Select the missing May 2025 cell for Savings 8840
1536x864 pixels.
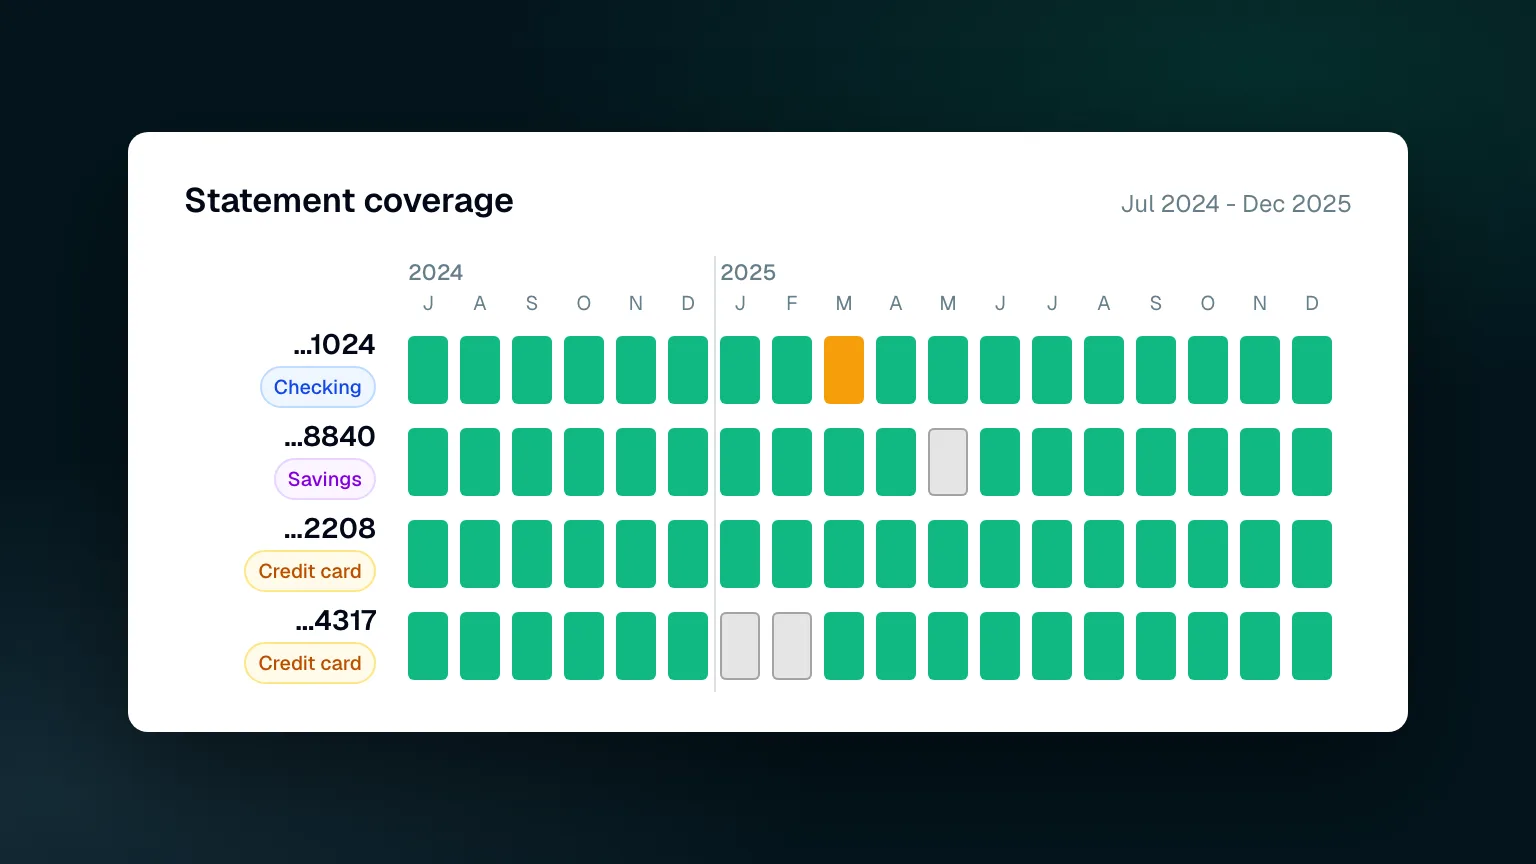948,462
